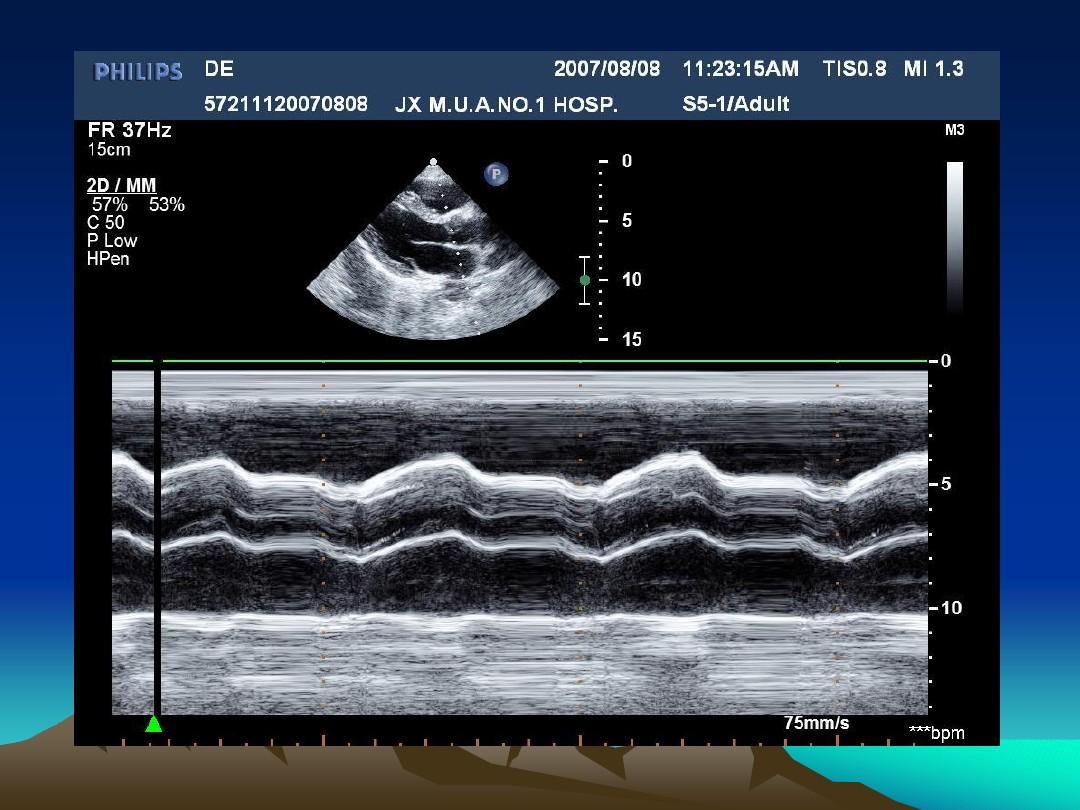The height and width of the screenshot is (810, 1080).
Task: Click the 'JX M.U.A.NO.1 HOSP.' hospital name
Action: [506, 105]
